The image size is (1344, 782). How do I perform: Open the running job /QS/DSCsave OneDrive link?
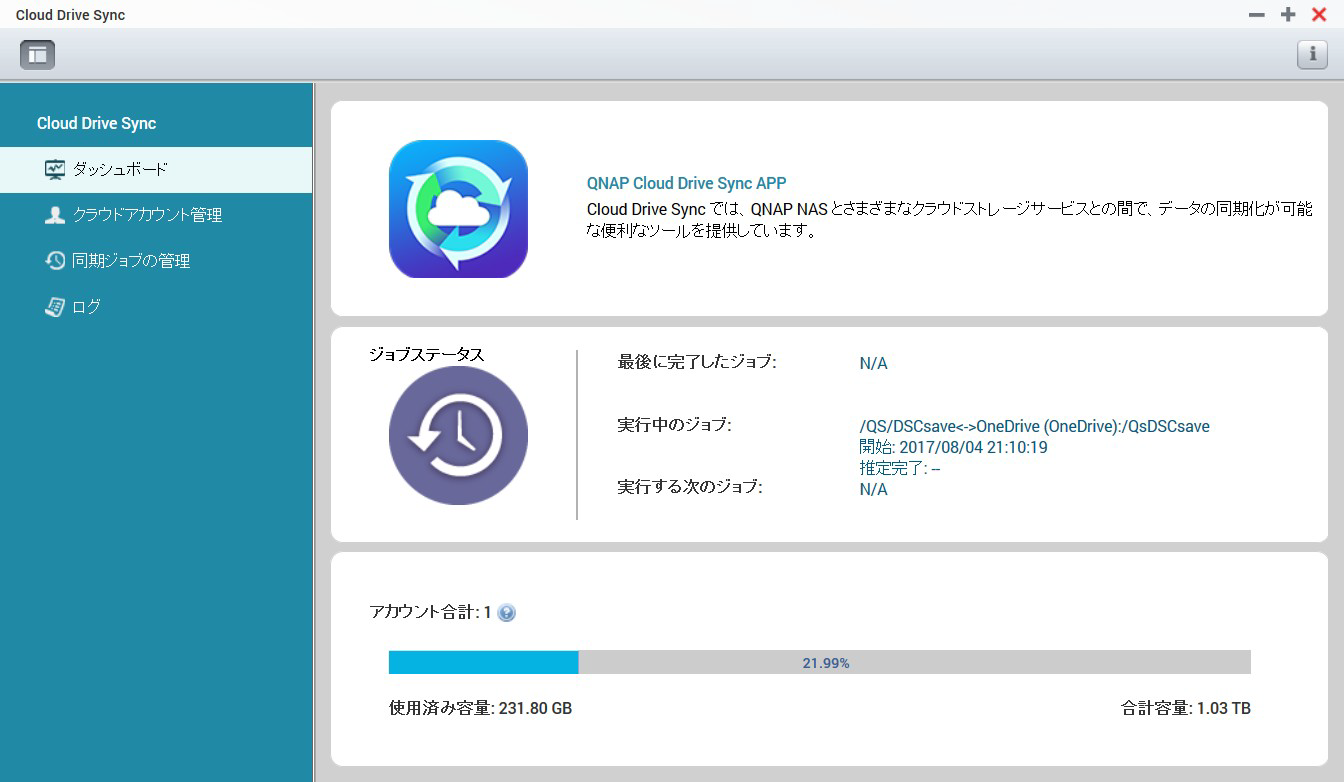point(1035,426)
